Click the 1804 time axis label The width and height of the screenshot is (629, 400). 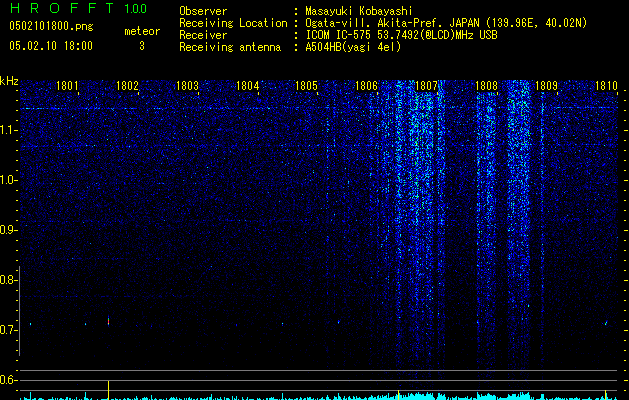pos(248,85)
